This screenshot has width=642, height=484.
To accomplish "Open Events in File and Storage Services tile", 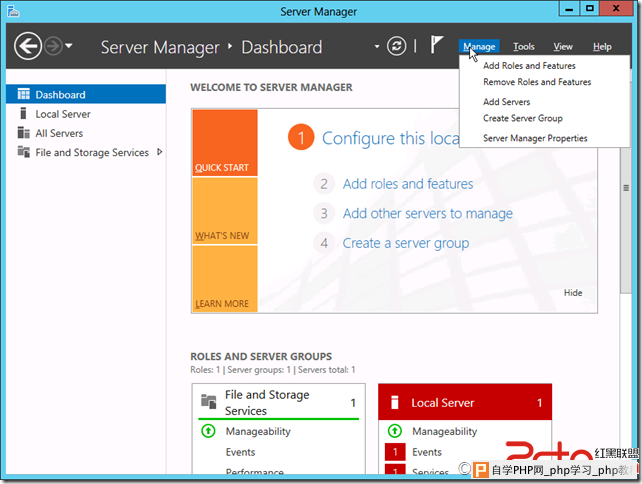I will click(x=240, y=452).
